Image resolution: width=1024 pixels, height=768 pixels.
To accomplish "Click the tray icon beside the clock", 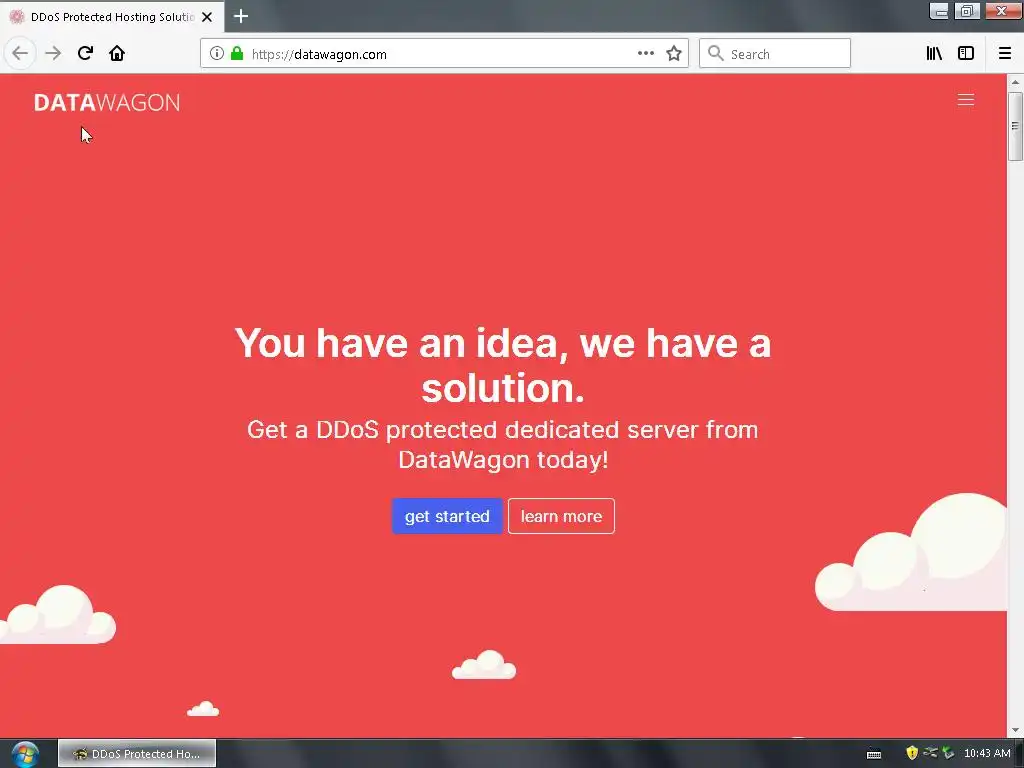I will (x=948, y=753).
